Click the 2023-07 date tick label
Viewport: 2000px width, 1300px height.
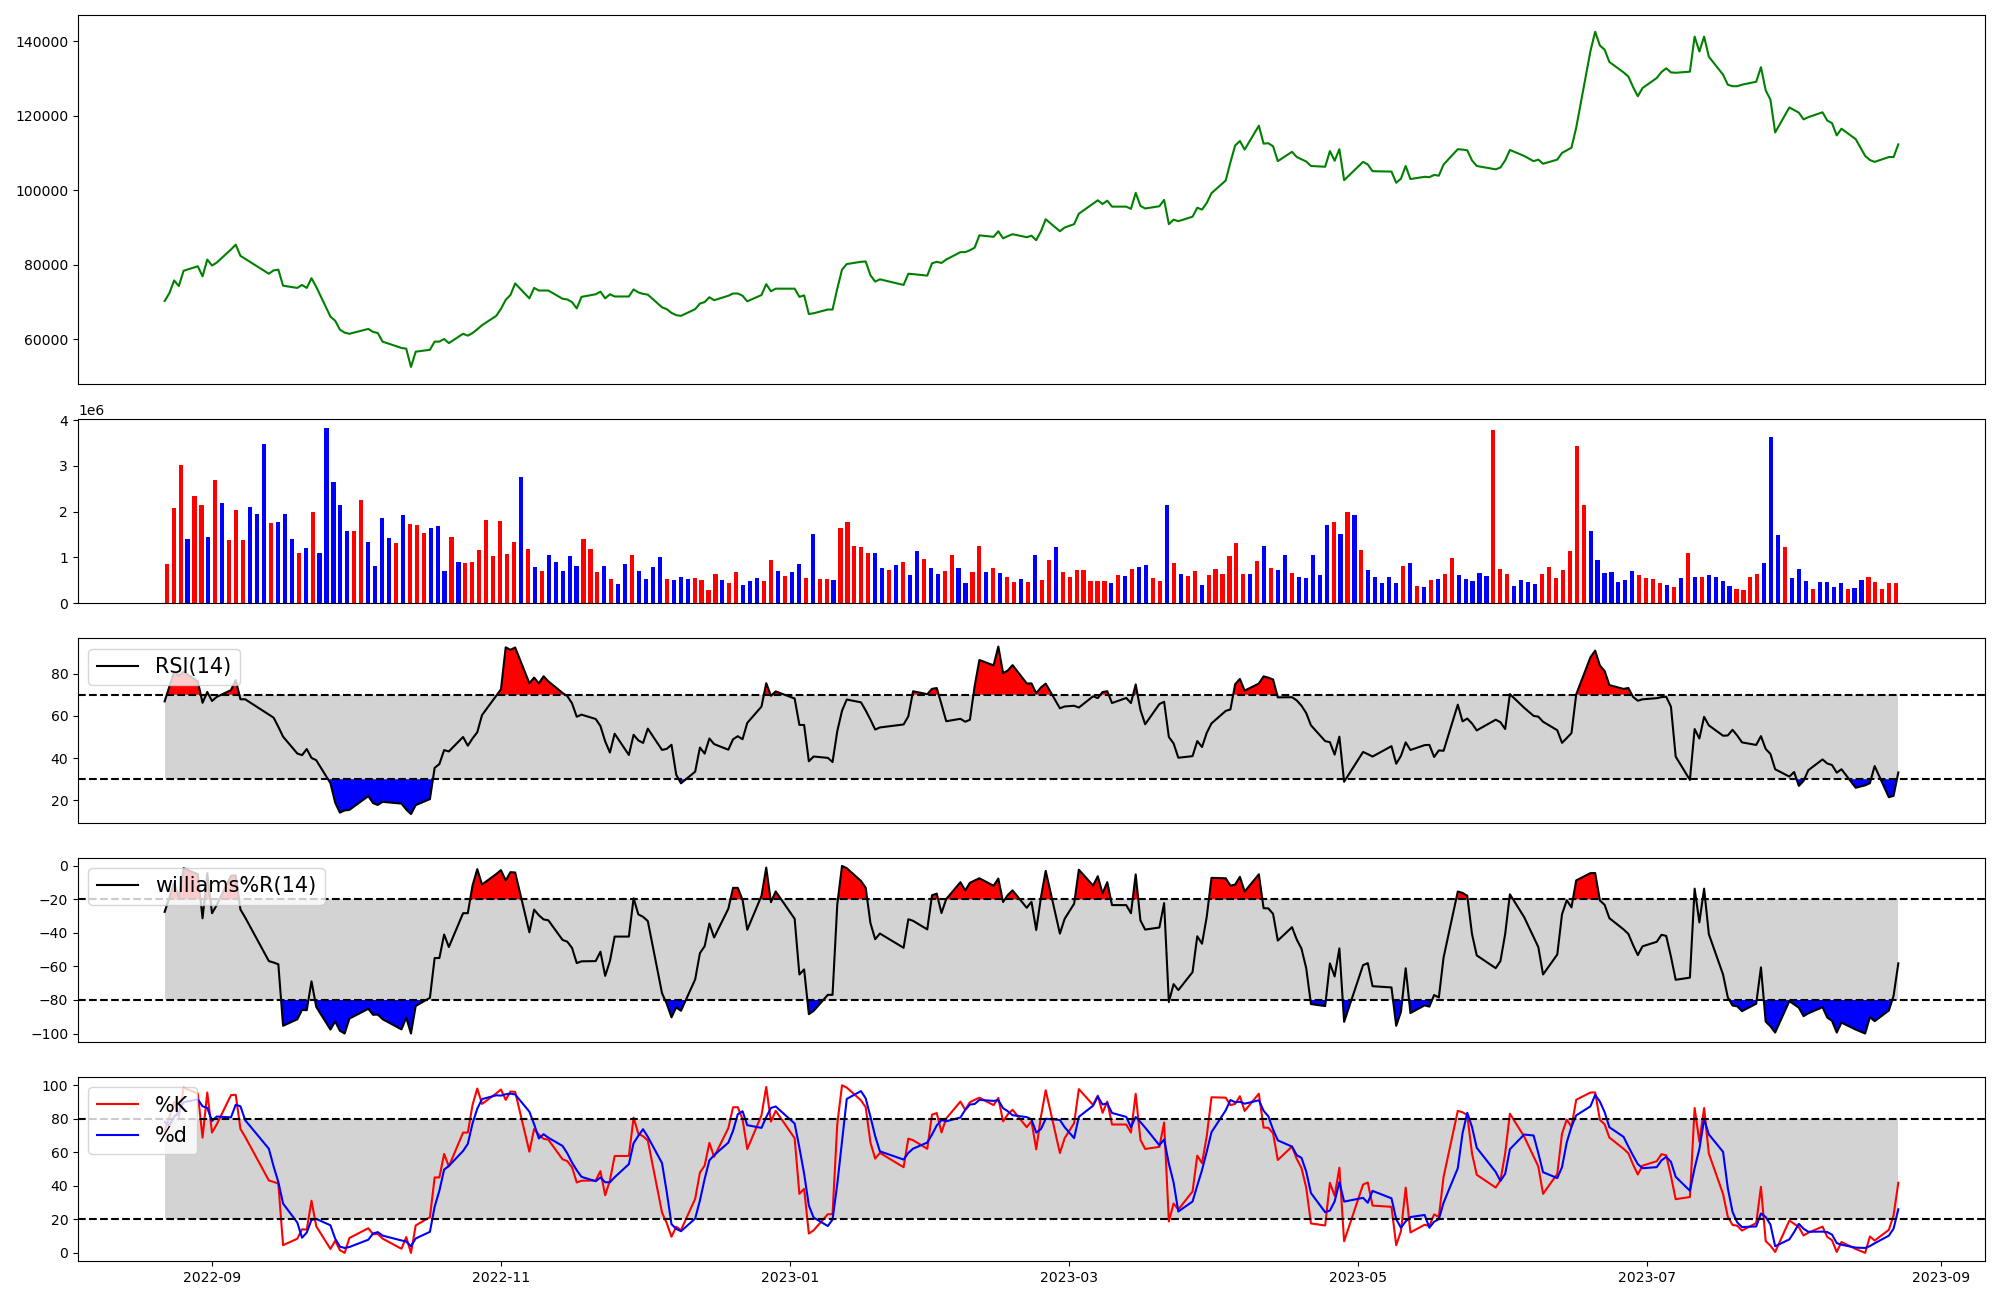1646,1277
